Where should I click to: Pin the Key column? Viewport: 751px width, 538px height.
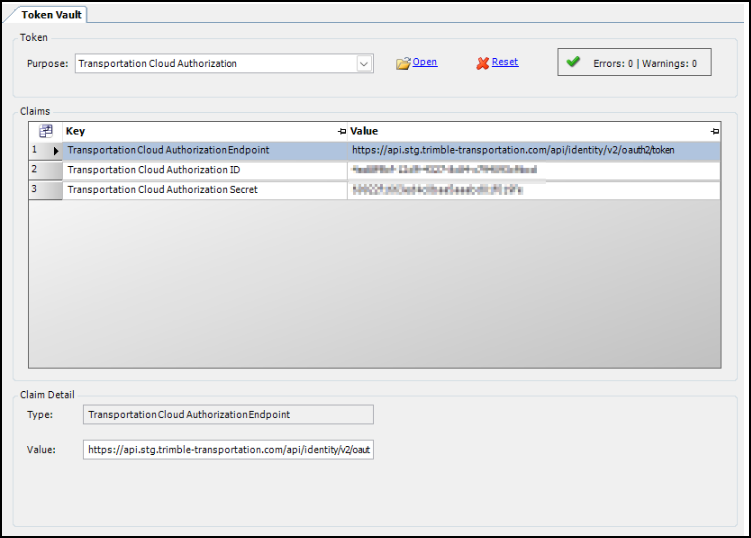[x=341, y=131]
